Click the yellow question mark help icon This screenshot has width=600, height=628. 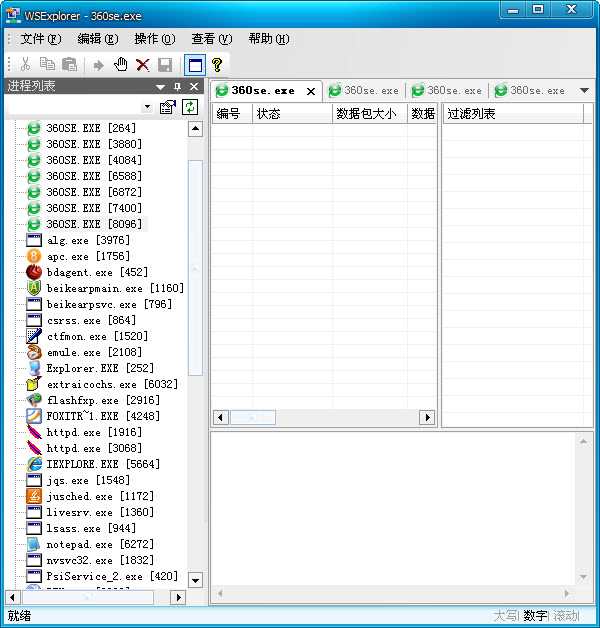217,64
